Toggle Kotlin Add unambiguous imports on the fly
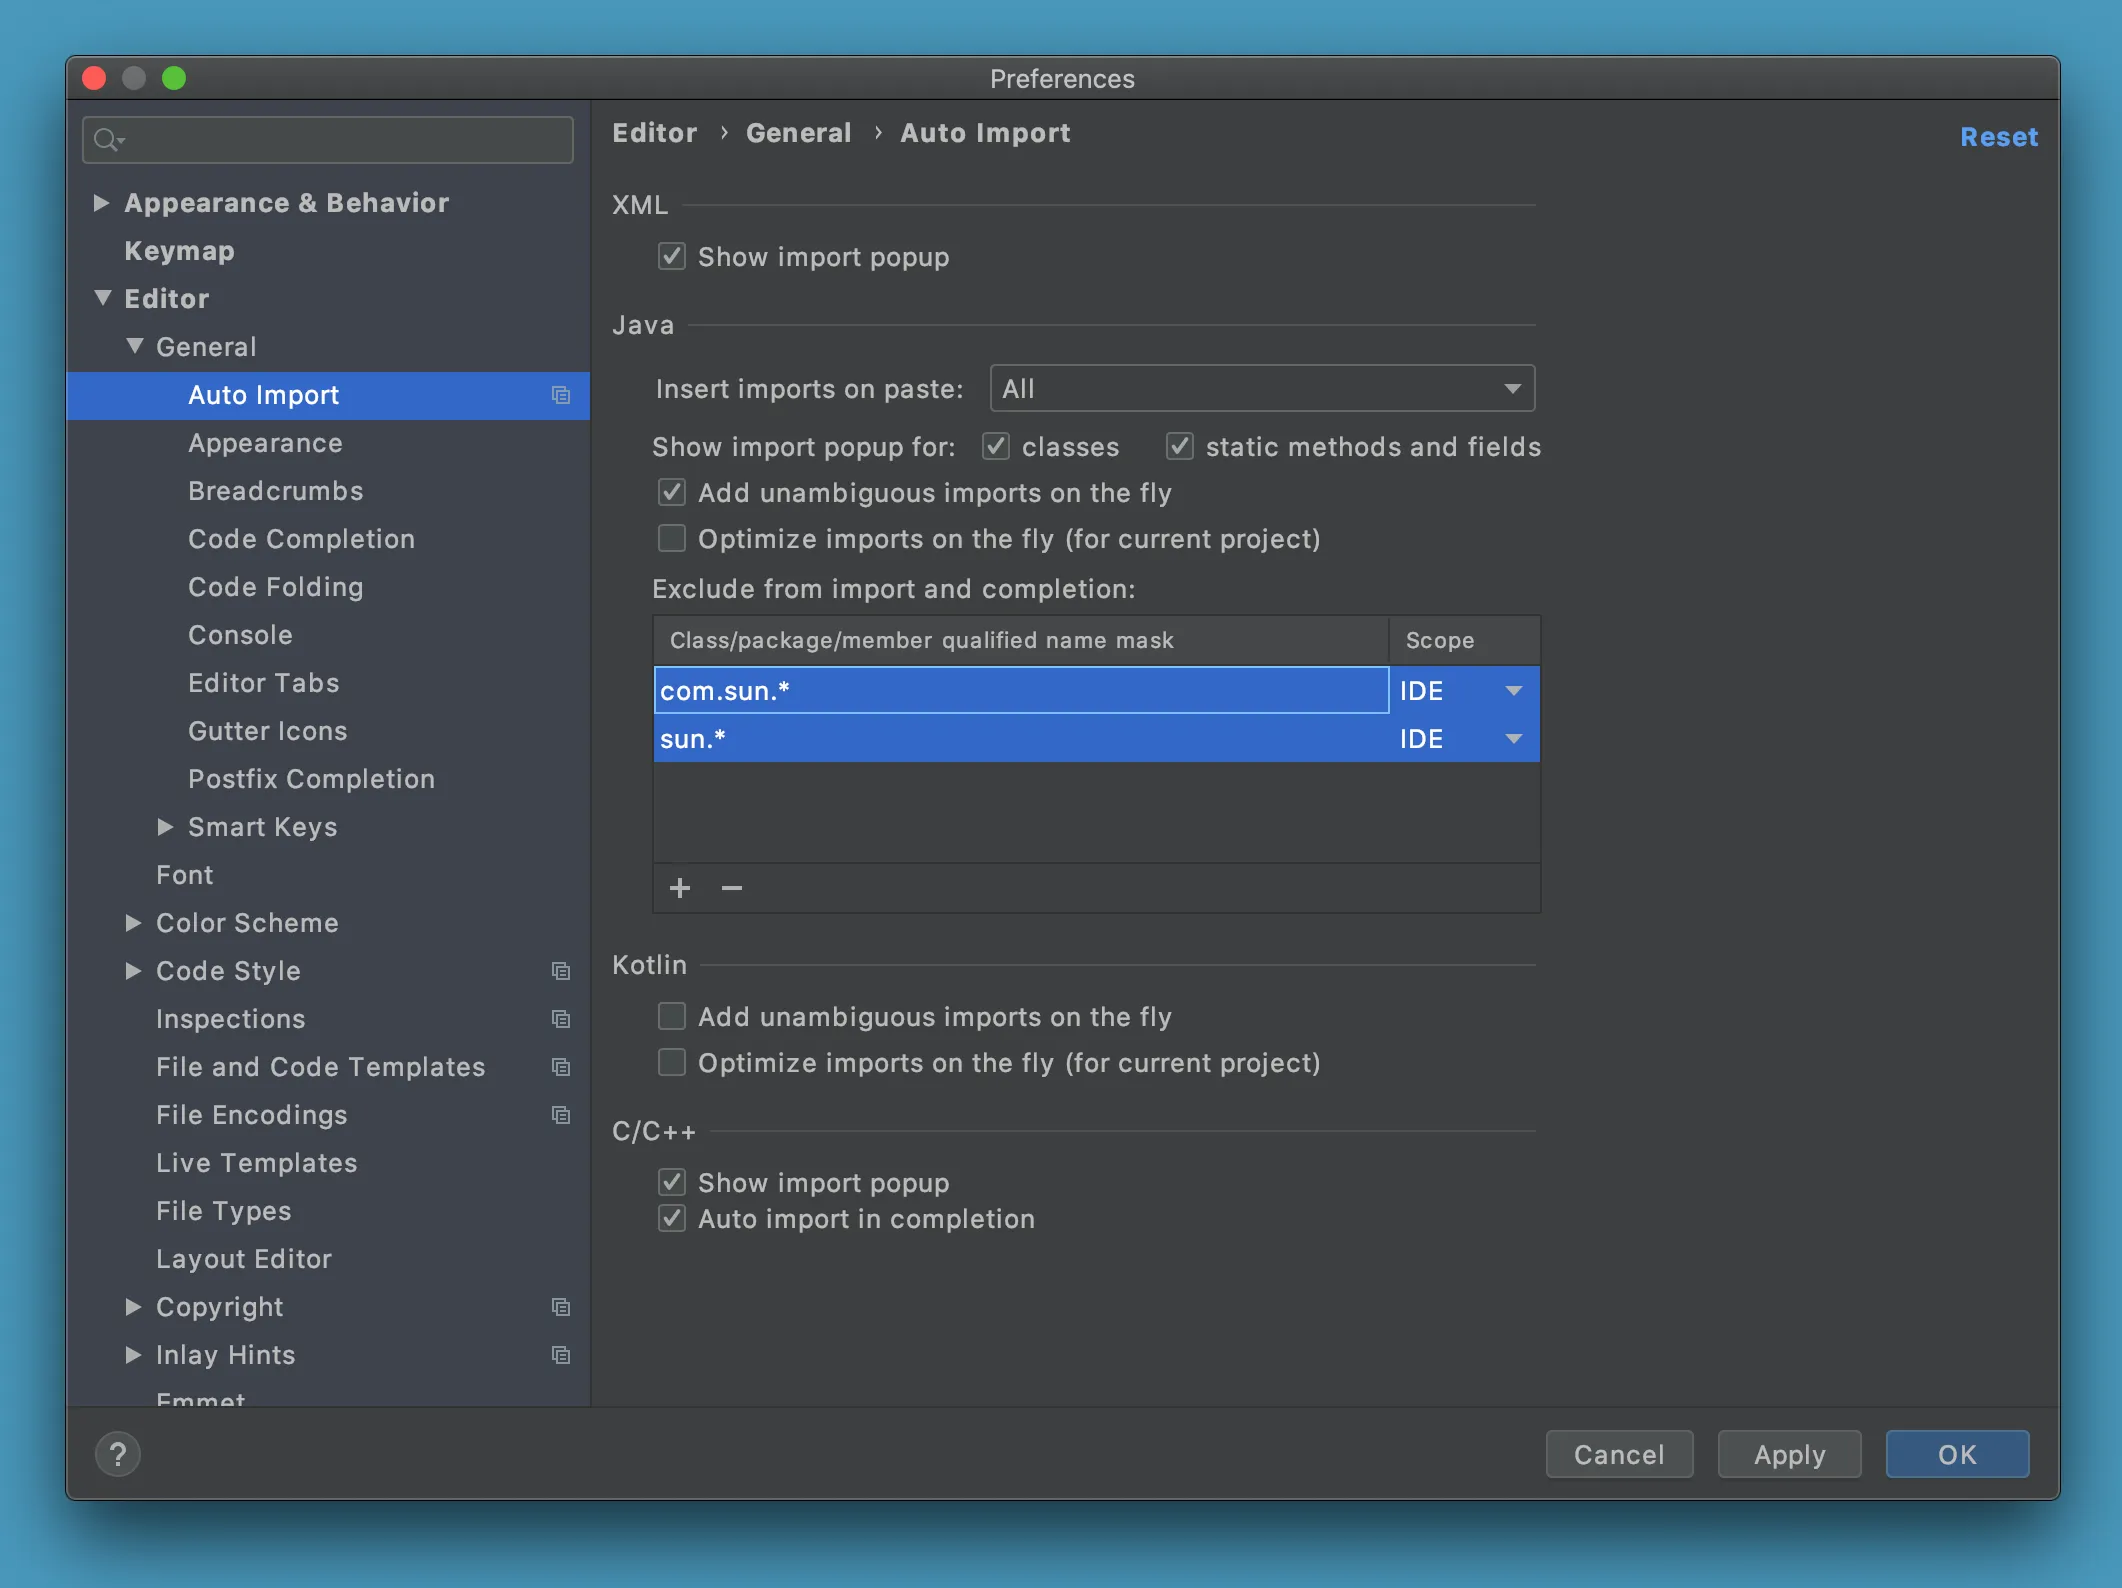Image resolution: width=2122 pixels, height=1588 pixels. [x=672, y=1017]
